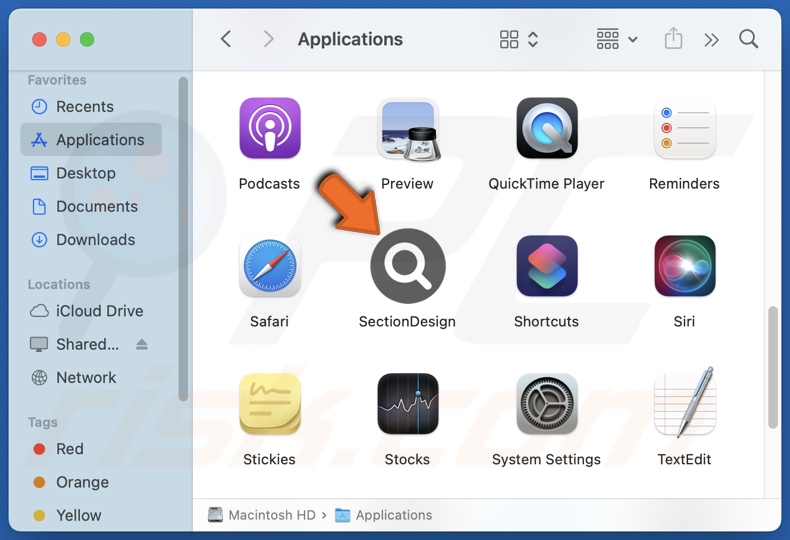This screenshot has height=540, width=790.
Task: Eject the Shared volume
Action: pyautogui.click(x=142, y=345)
